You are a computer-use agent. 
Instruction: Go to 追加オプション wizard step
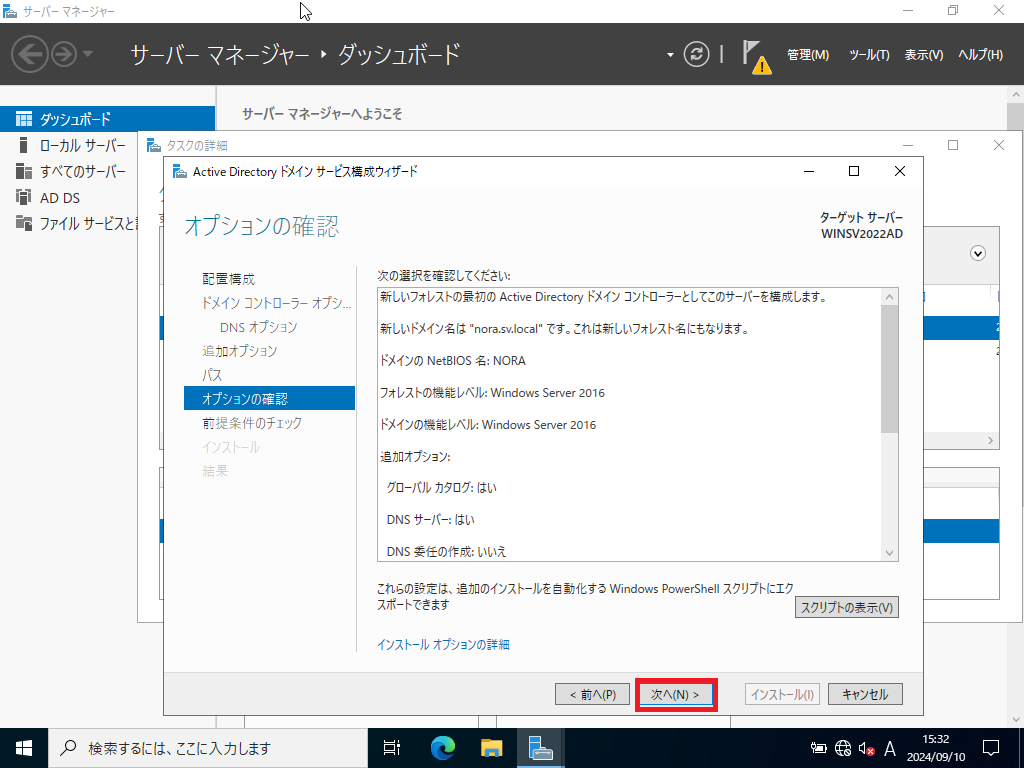pos(240,351)
